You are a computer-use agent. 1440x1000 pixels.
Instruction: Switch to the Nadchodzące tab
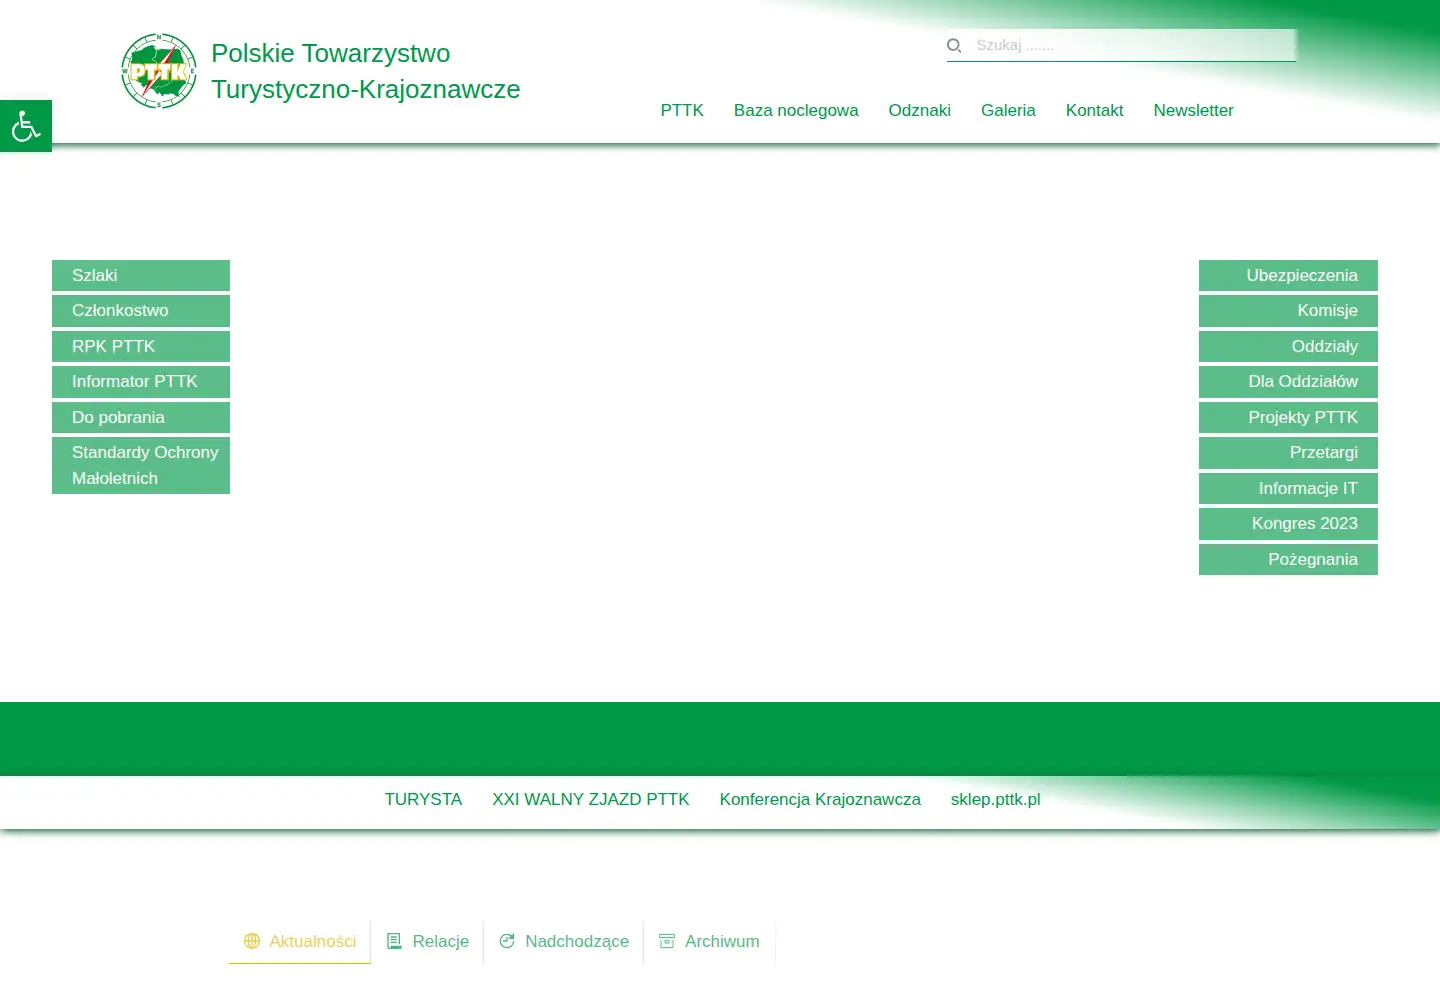click(x=564, y=941)
